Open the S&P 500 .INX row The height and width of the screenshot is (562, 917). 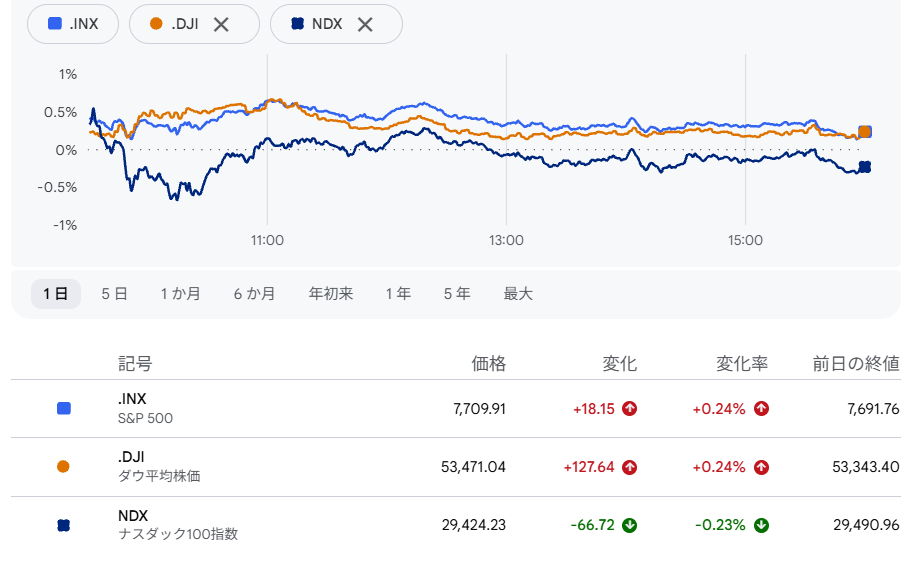pos(456,409)
